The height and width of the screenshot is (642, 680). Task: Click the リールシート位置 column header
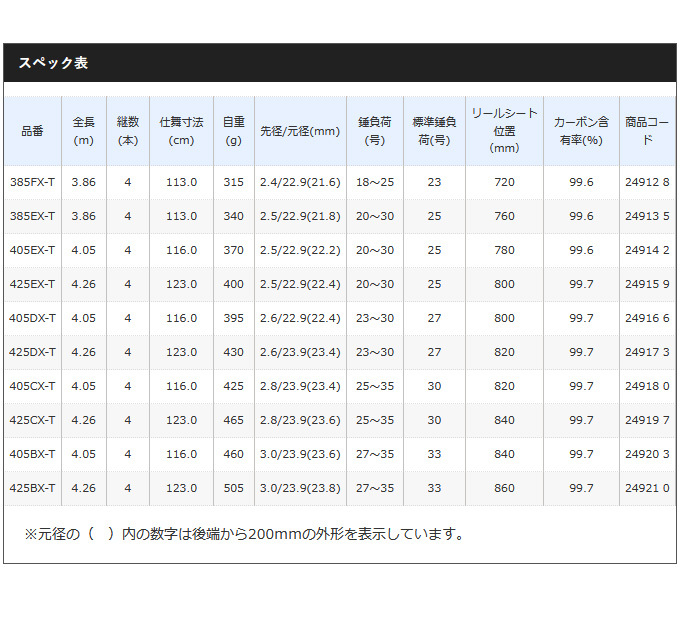click(x=504, y=131)
